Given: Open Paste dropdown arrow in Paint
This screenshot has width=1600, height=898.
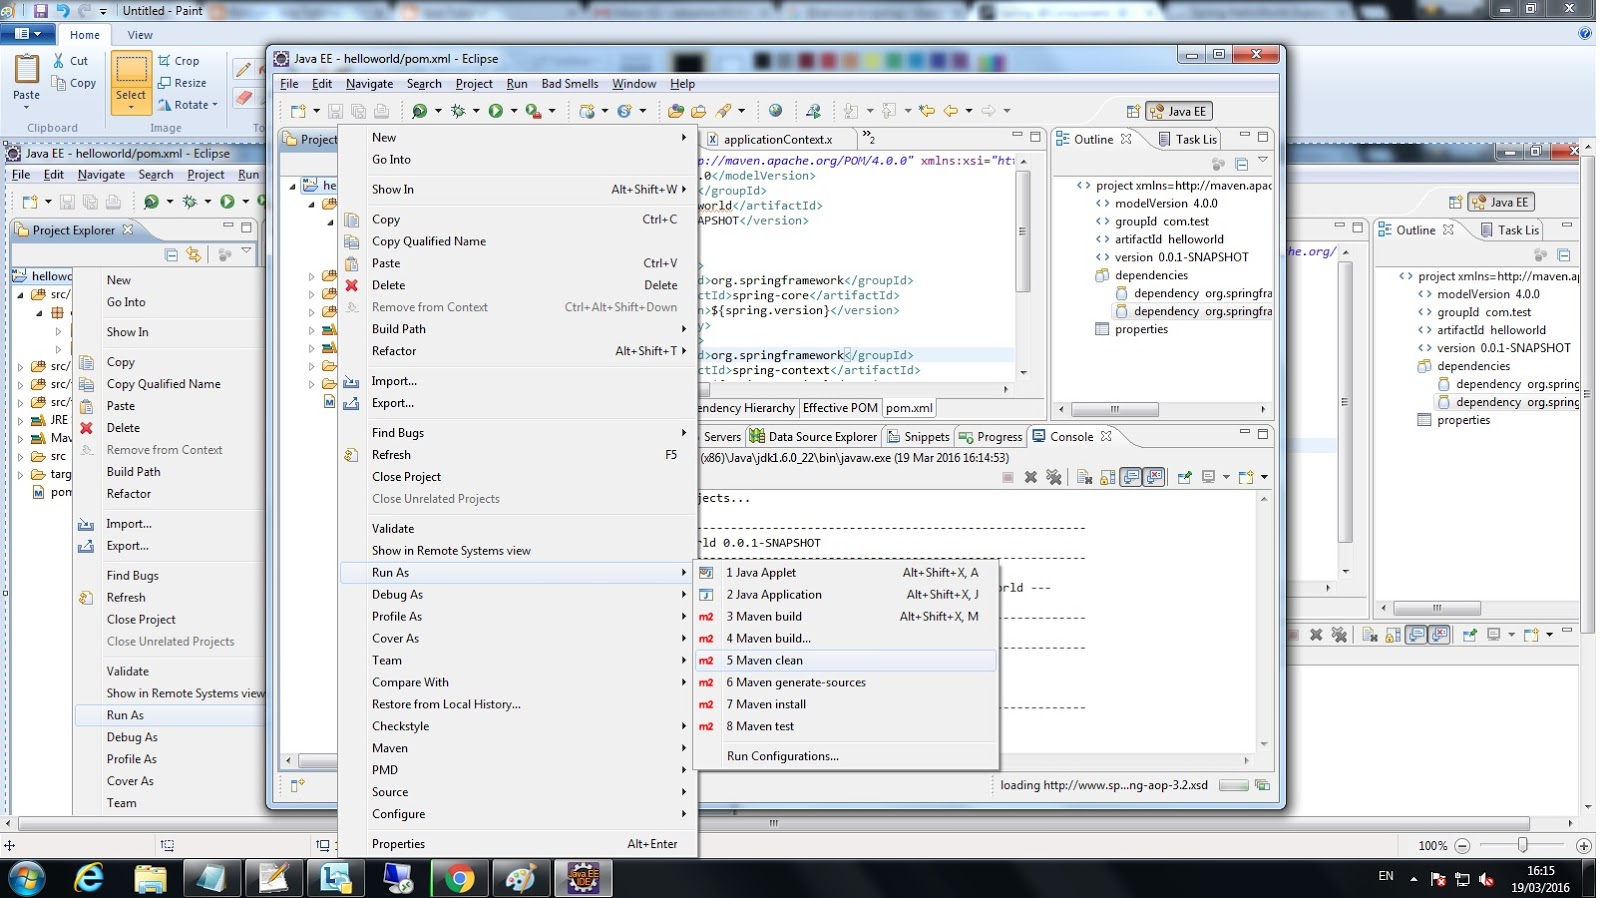Looking at the screenshot, I should pyautogui.click(x=27, y=106).
